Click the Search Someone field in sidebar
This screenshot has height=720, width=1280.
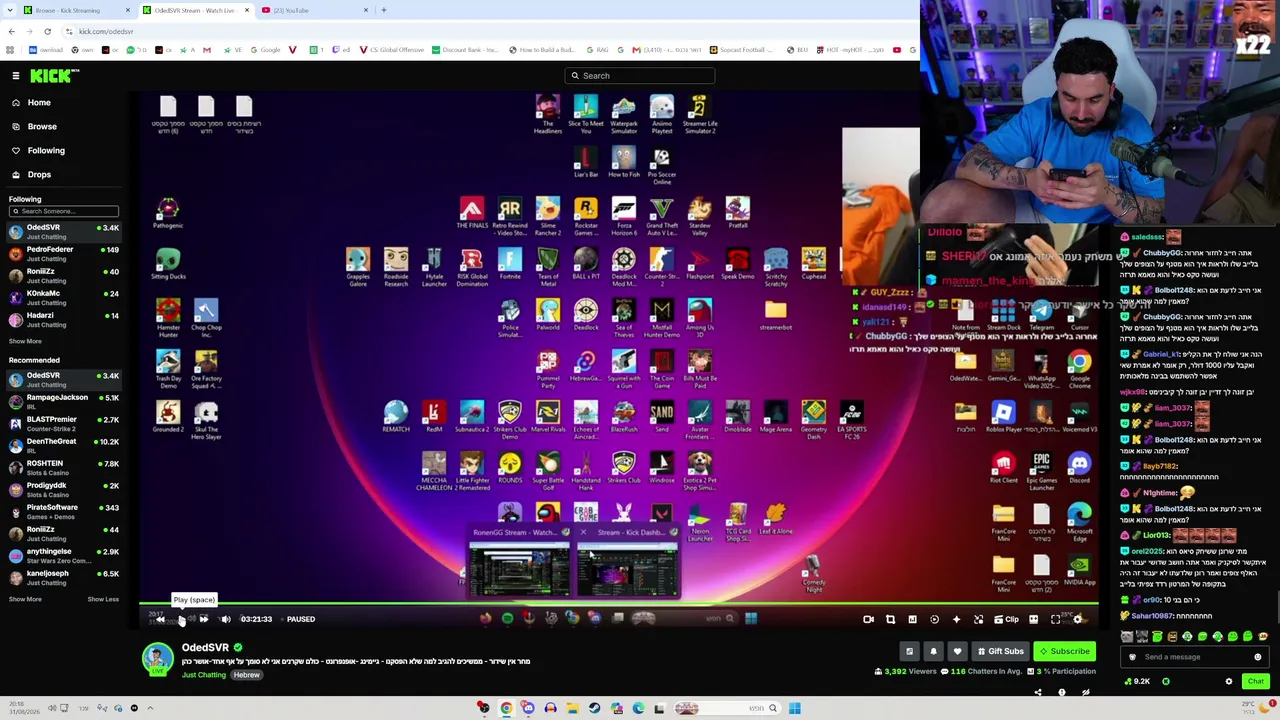(64, 211)
